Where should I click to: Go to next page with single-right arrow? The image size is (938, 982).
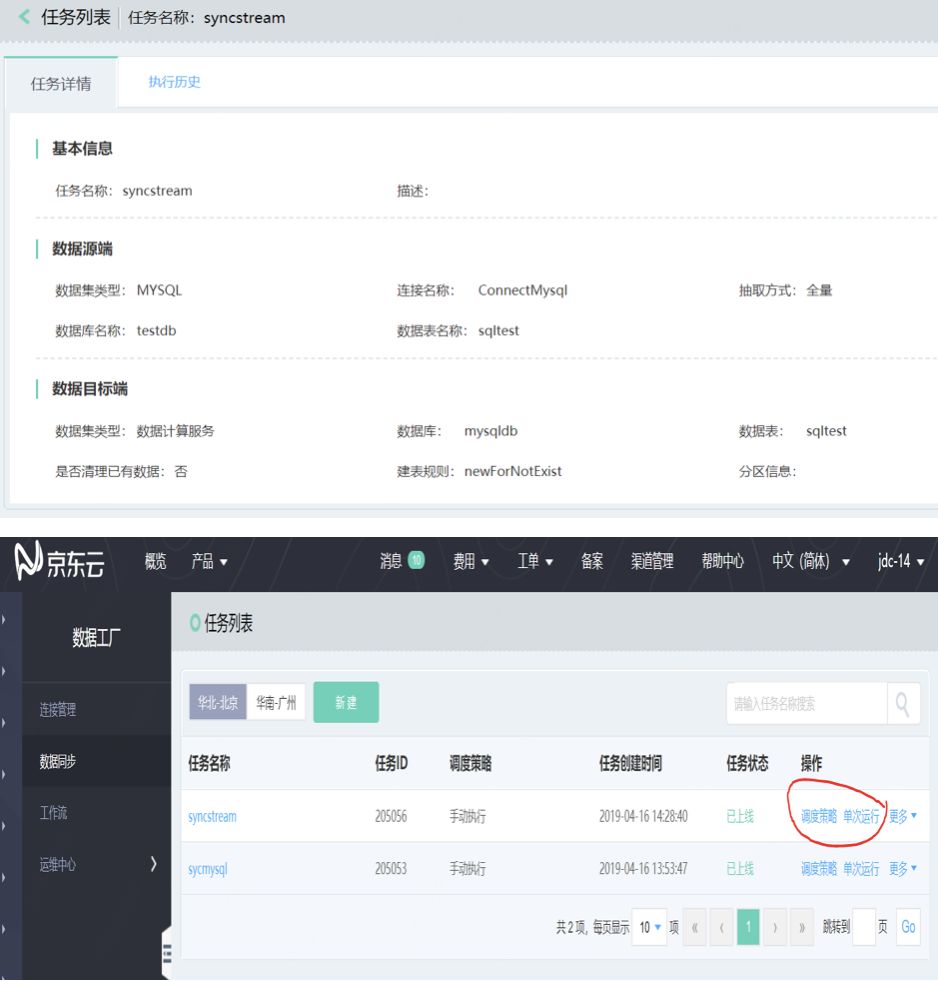tap(775, 927)
